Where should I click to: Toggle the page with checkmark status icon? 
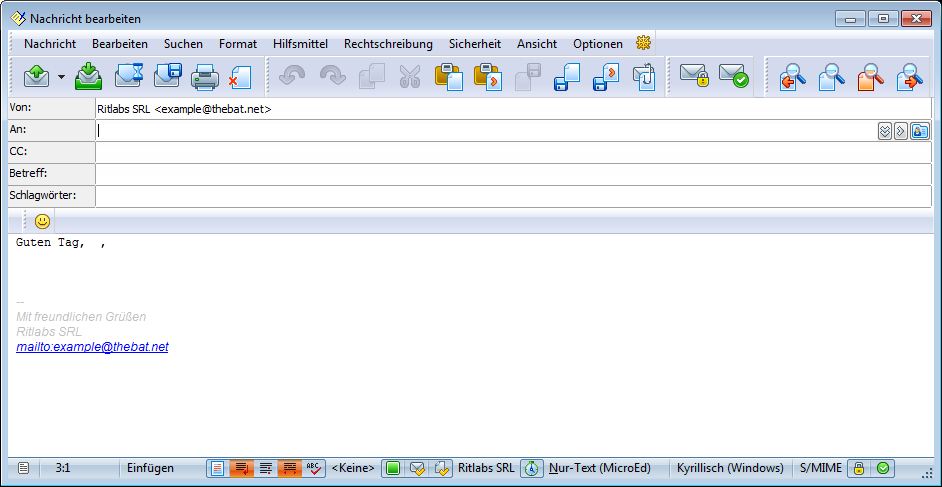[442, 468]
